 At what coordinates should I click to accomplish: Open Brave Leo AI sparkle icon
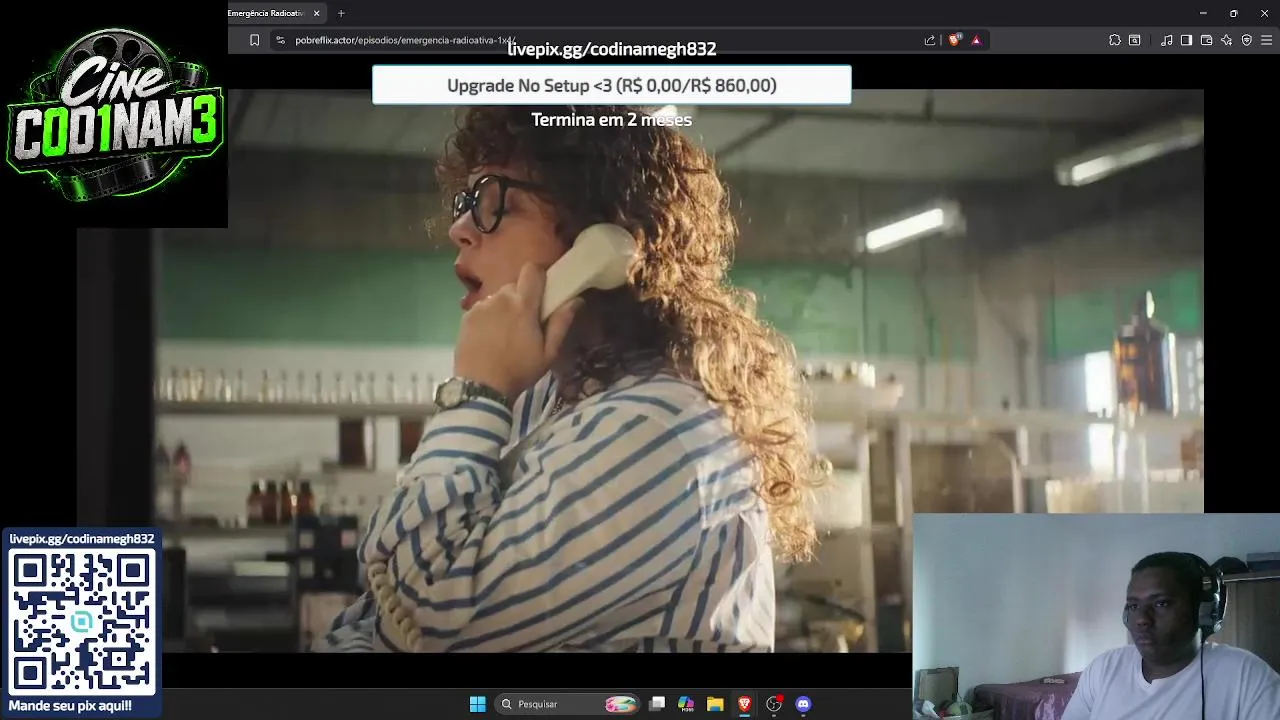1226,40
